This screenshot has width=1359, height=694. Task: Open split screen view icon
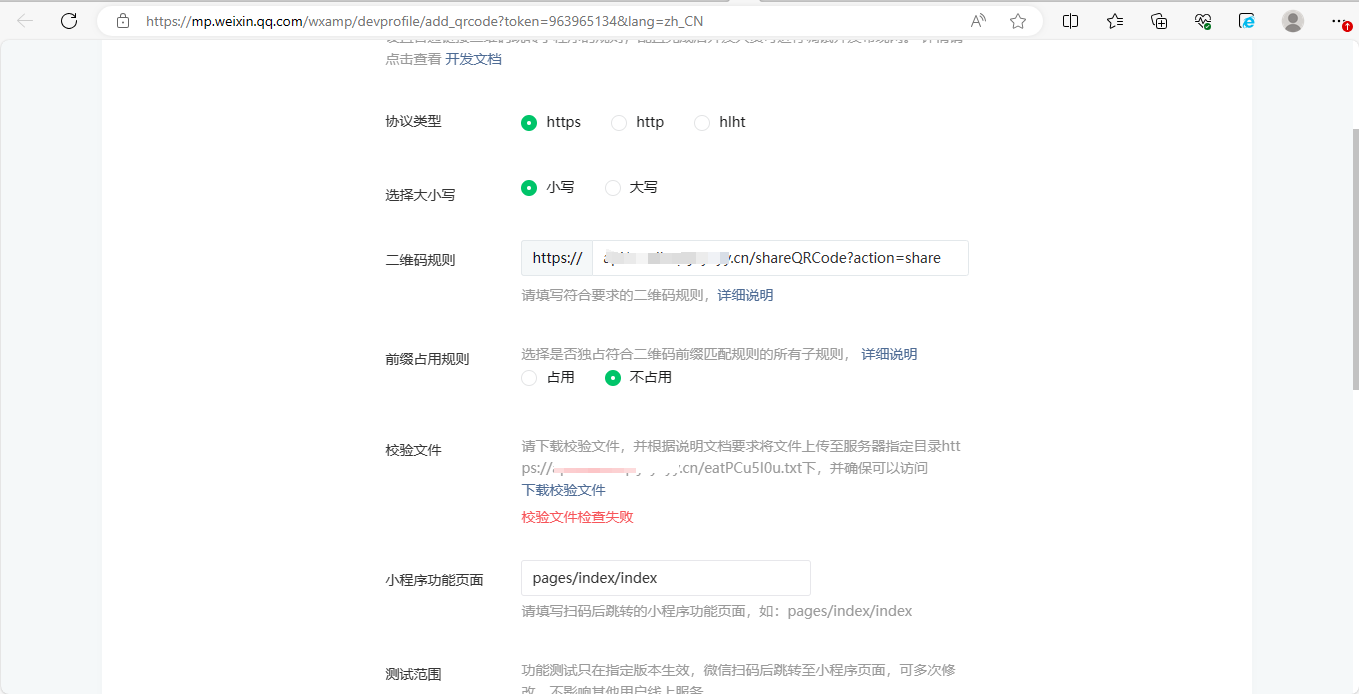pos(1070,21)
